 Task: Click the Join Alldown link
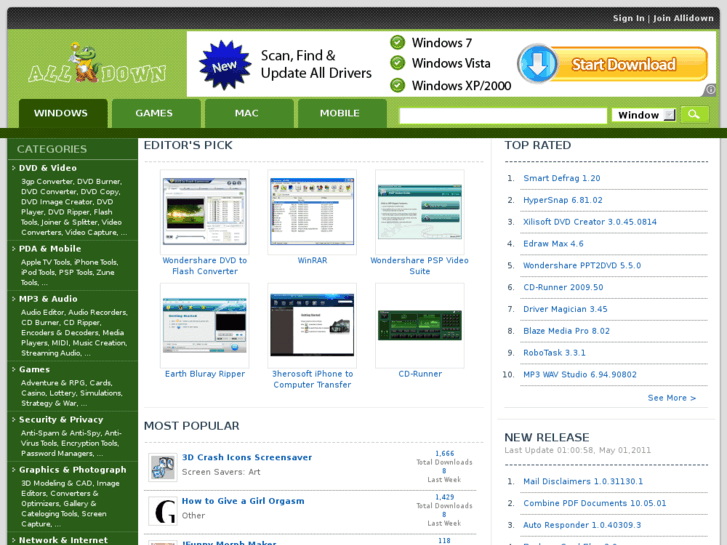pos(683,18)
